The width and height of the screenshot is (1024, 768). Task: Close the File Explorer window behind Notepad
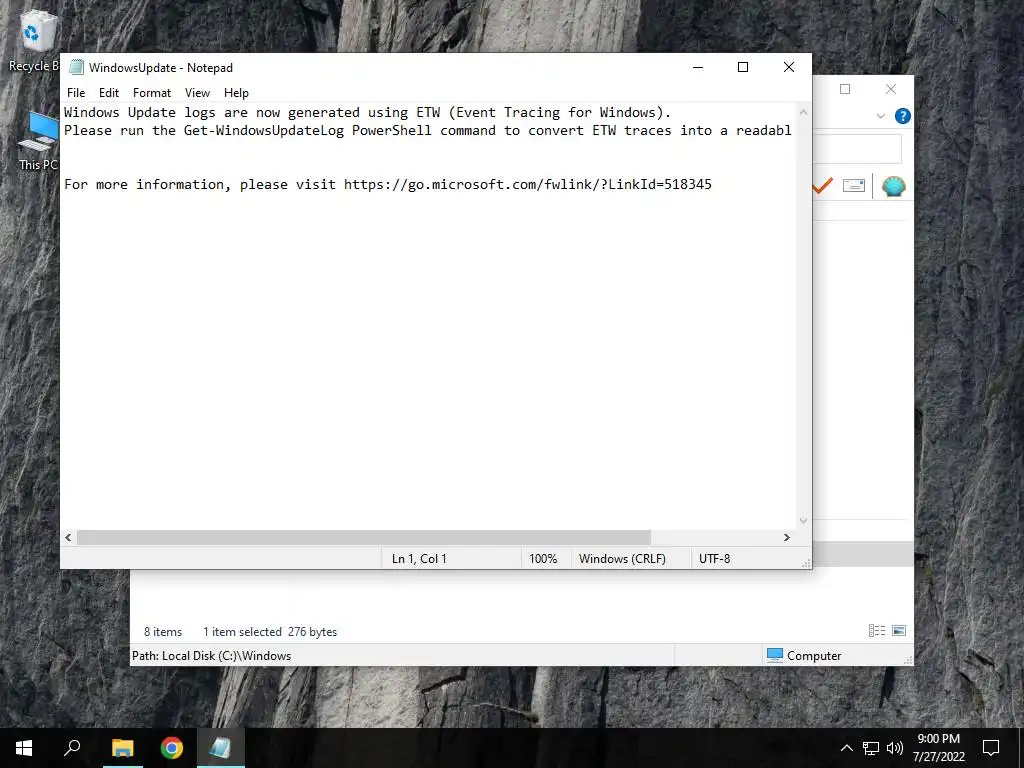coord(891,89)
